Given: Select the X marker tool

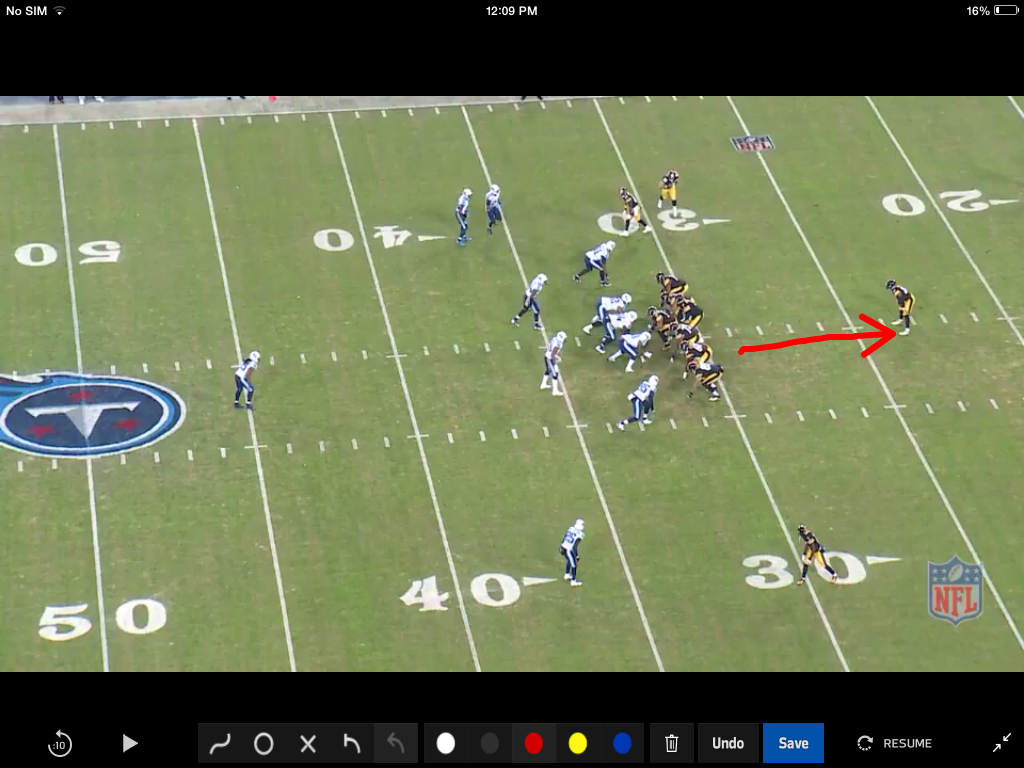Looking at the screenshot, I should (308, 743).
